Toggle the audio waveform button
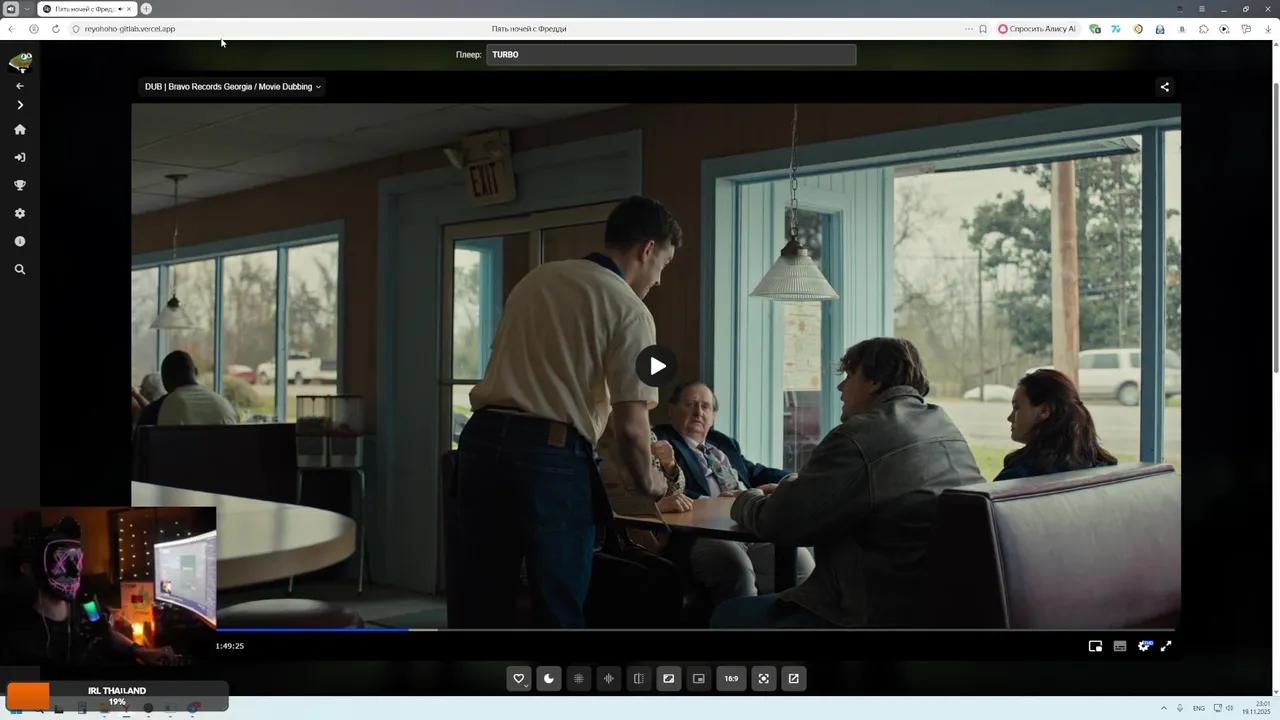The height and width of the screenshot is (720, 1280). click(x=608, y=679)
